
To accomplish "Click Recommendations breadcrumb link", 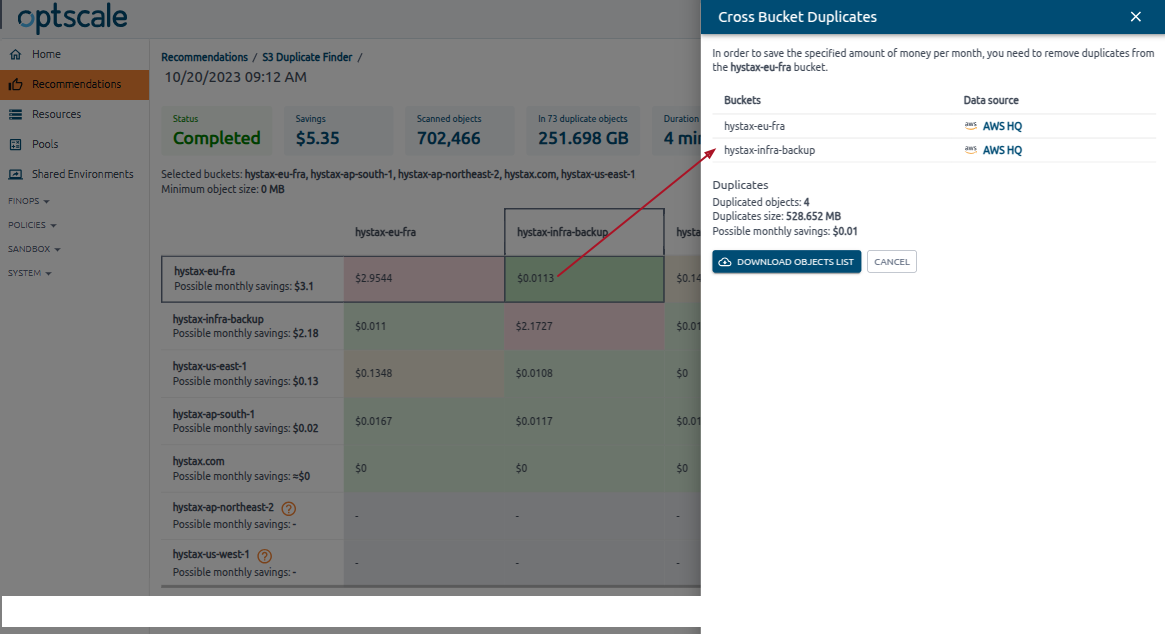I will point(204,57).
